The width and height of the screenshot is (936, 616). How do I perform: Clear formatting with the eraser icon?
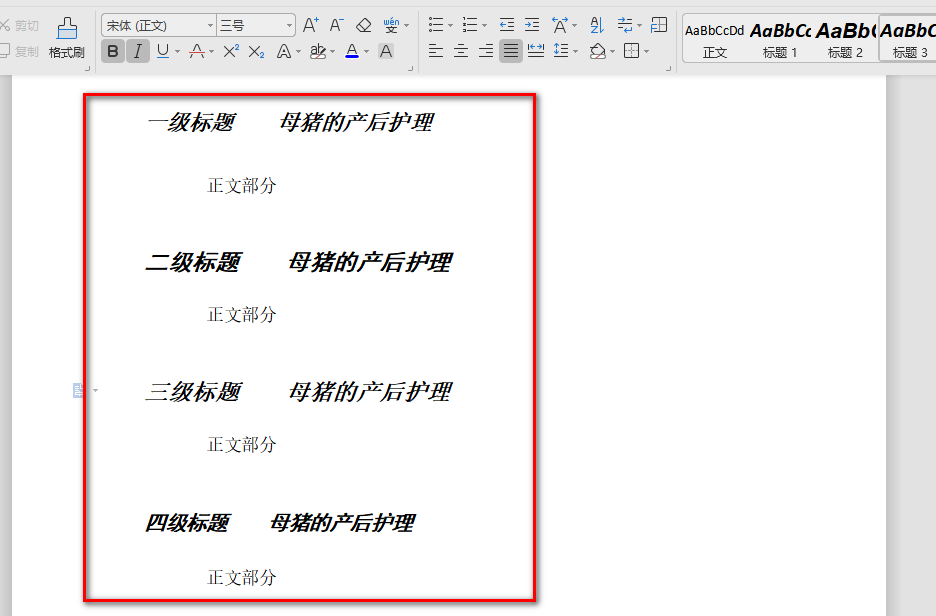point(364,26)
